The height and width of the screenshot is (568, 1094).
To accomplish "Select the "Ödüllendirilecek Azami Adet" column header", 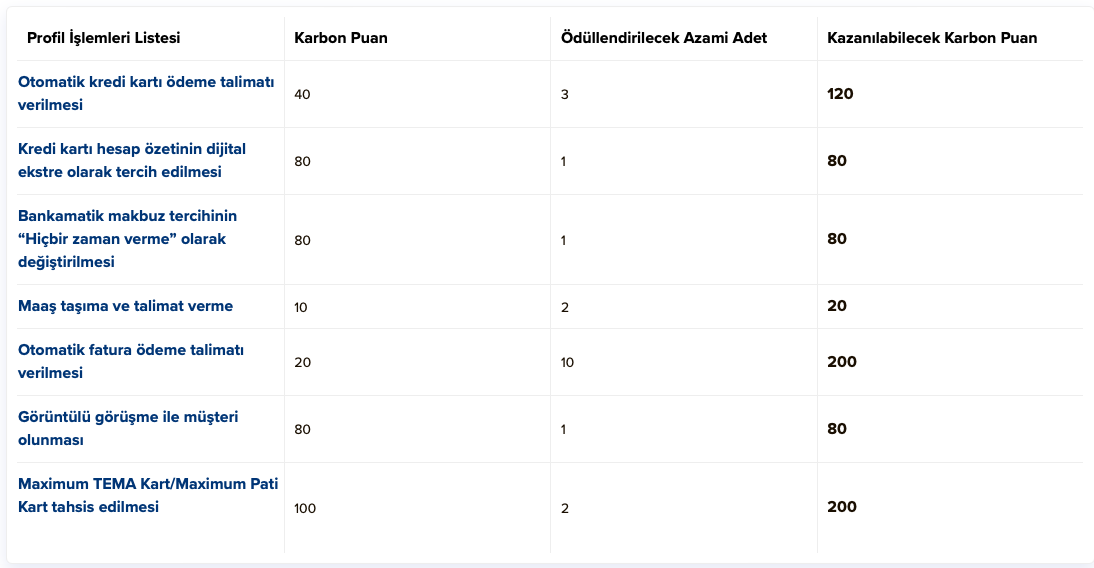I will pos(664,38).
